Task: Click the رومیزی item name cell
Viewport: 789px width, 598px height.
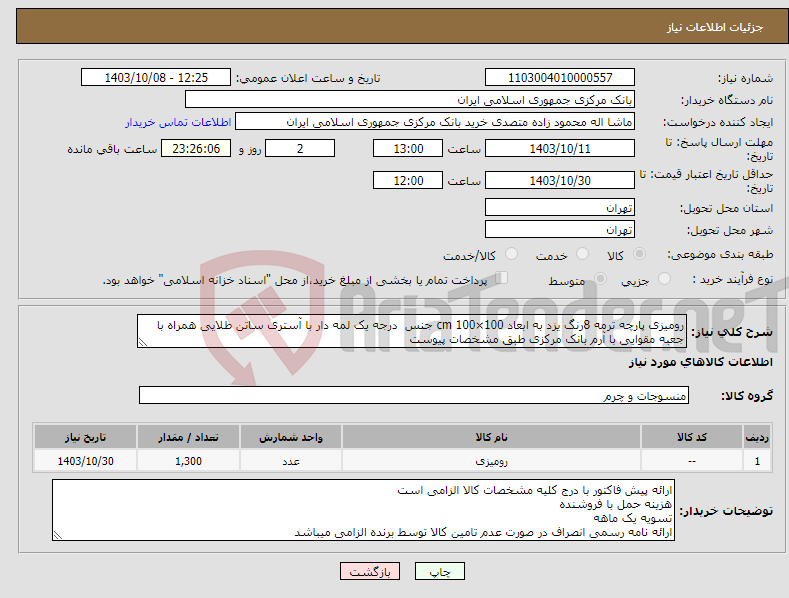Action: click(491, 461)
